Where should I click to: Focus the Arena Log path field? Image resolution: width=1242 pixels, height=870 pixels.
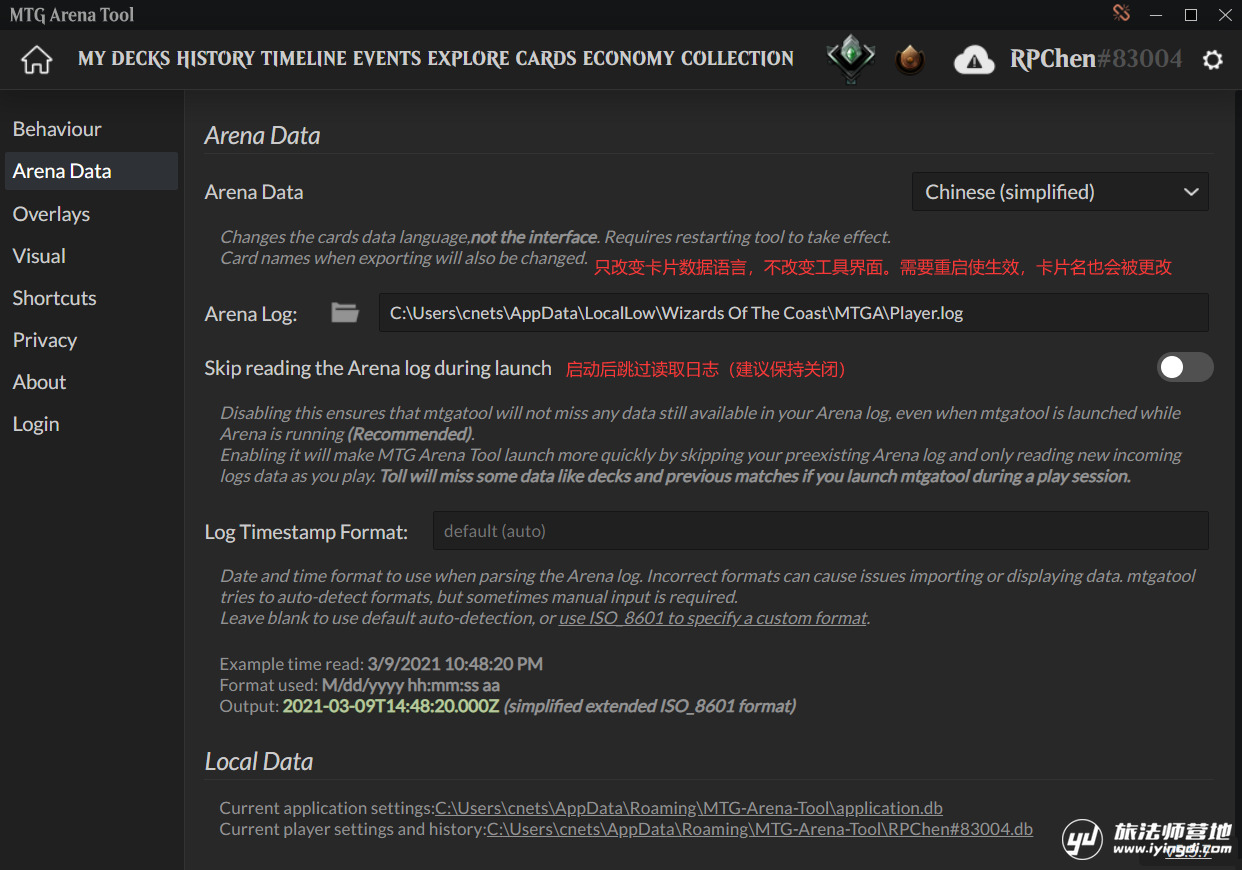coord(794,313)
